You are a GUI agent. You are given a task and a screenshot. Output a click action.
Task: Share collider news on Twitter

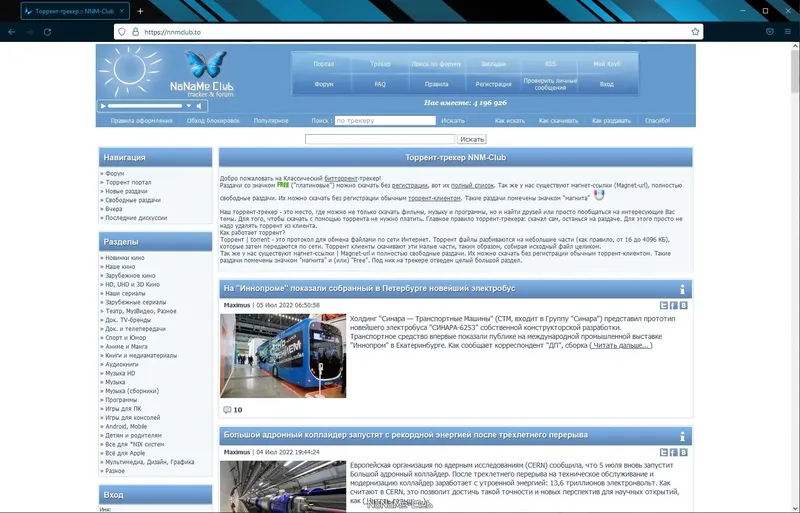click(x=663, y=452)
